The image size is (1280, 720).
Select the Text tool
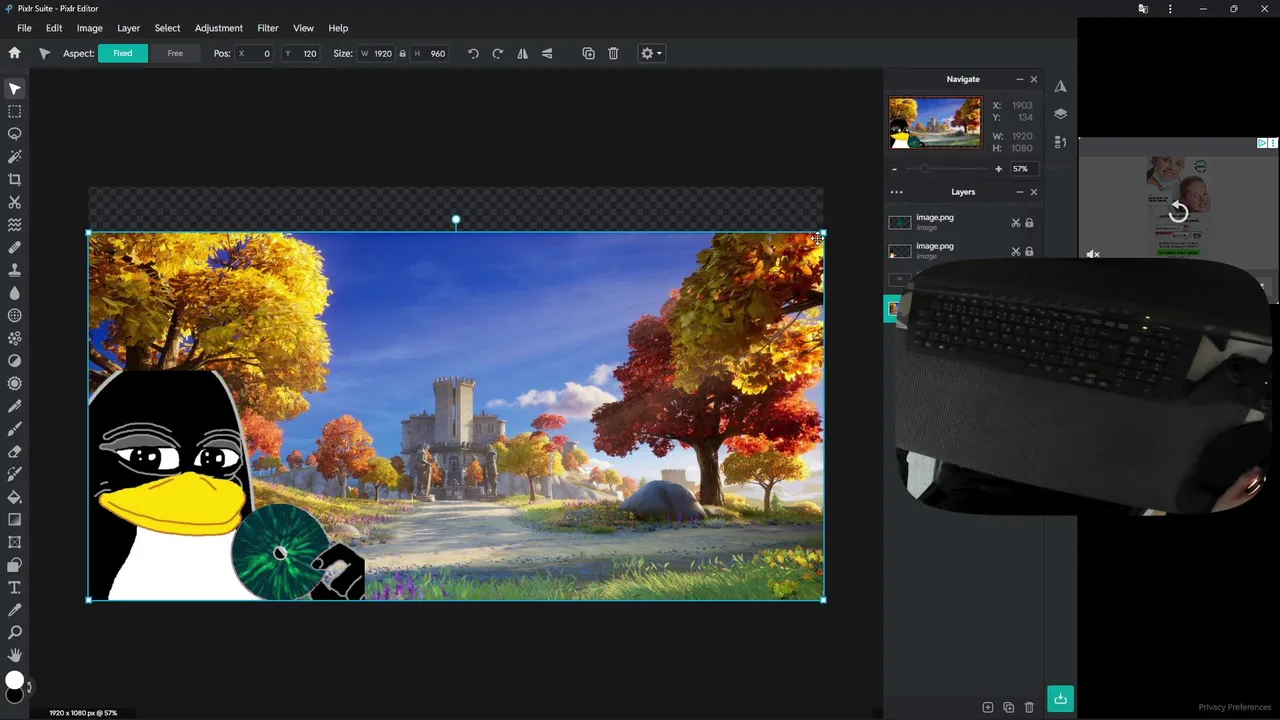pos(14,588)
